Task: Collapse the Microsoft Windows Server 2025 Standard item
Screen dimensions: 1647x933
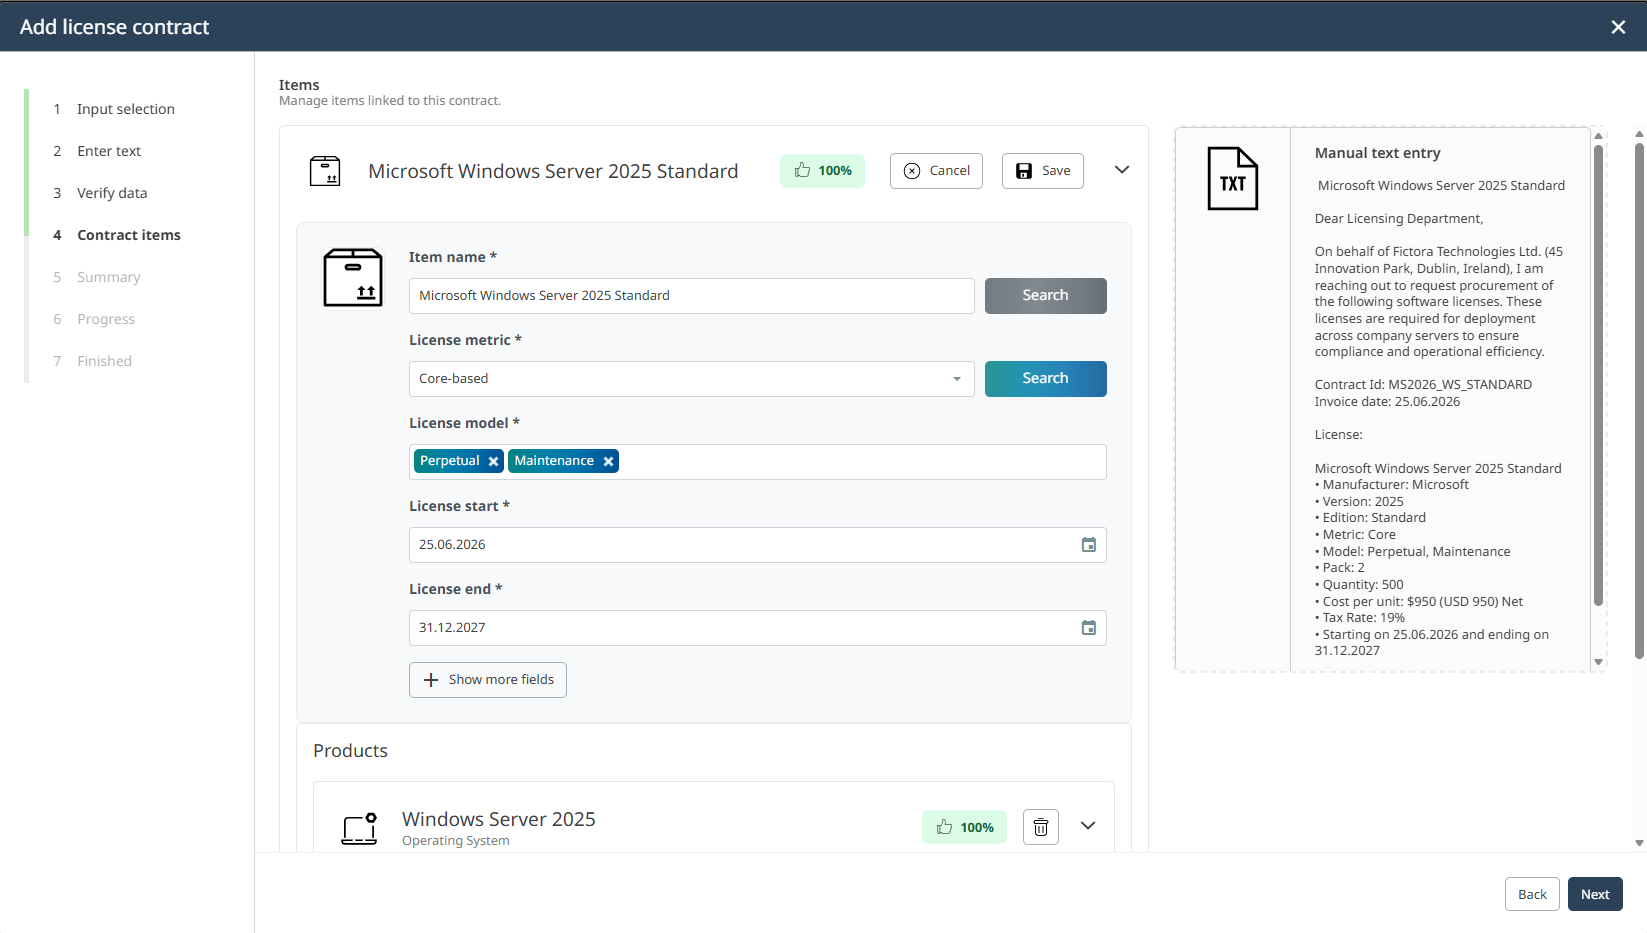Action: point(1122,170)
